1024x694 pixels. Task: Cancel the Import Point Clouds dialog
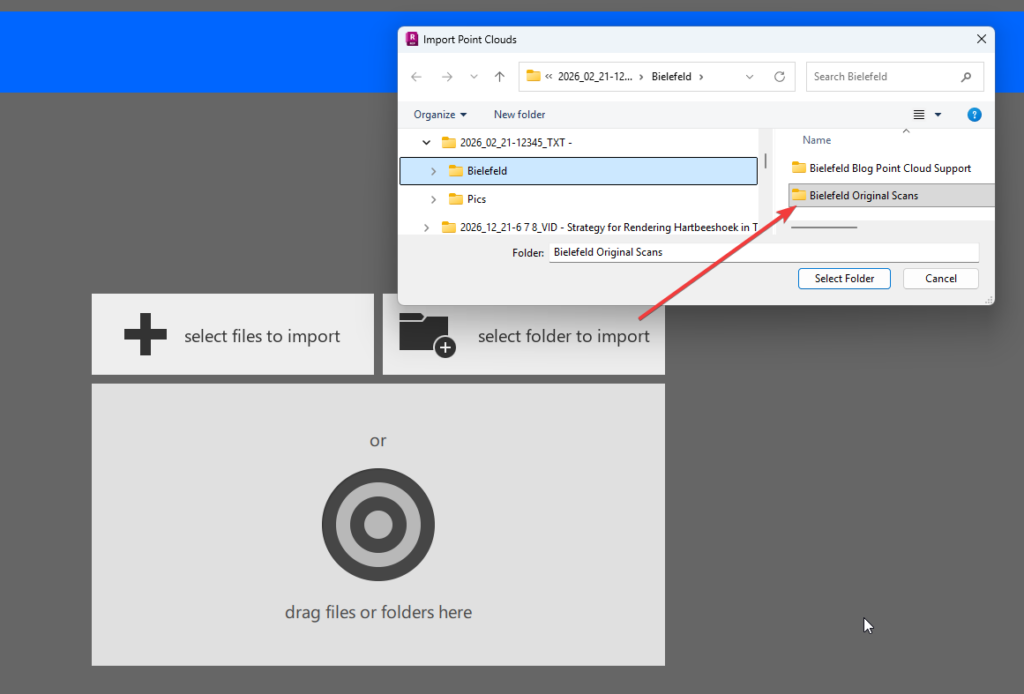tap(940, 279)
